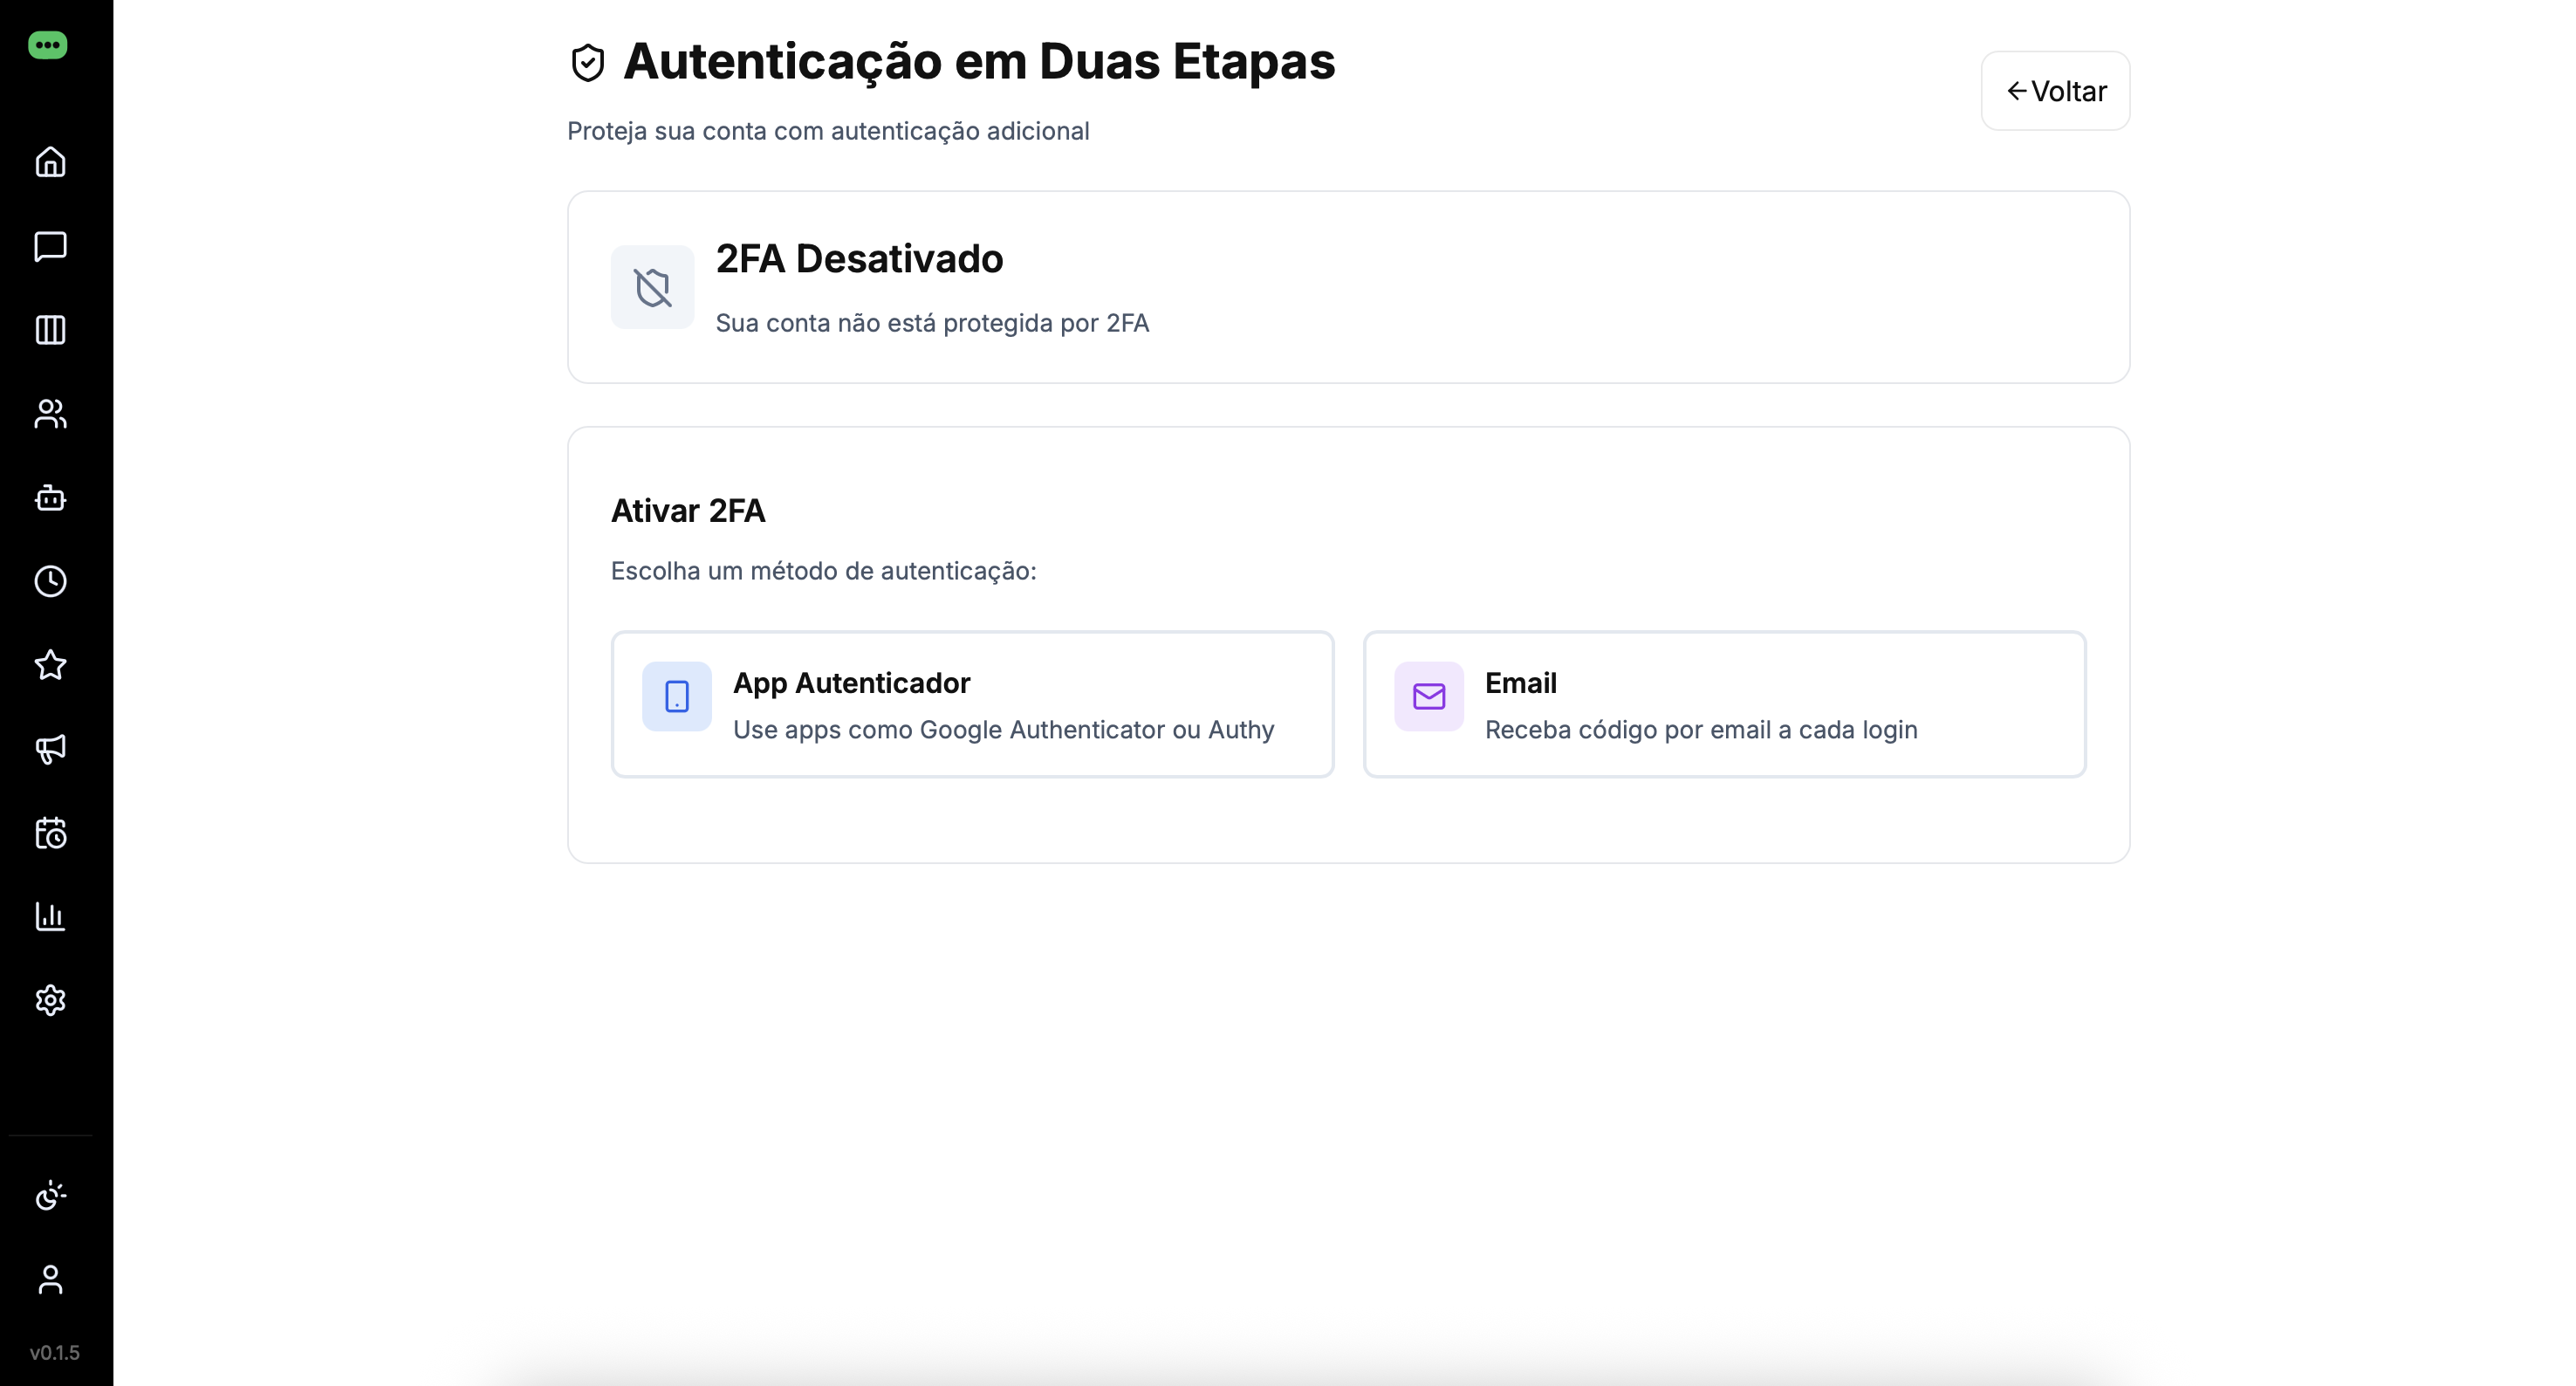This screenshot has width=2576, height=1386.
Task: Click Voltar to go back
Action: point(2054,90)
